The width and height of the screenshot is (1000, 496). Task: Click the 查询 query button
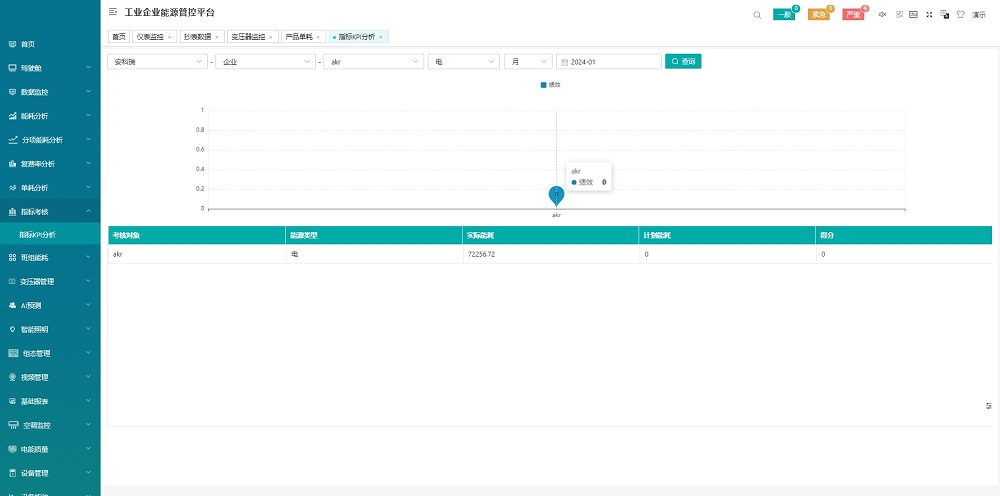tap(684, 61)
